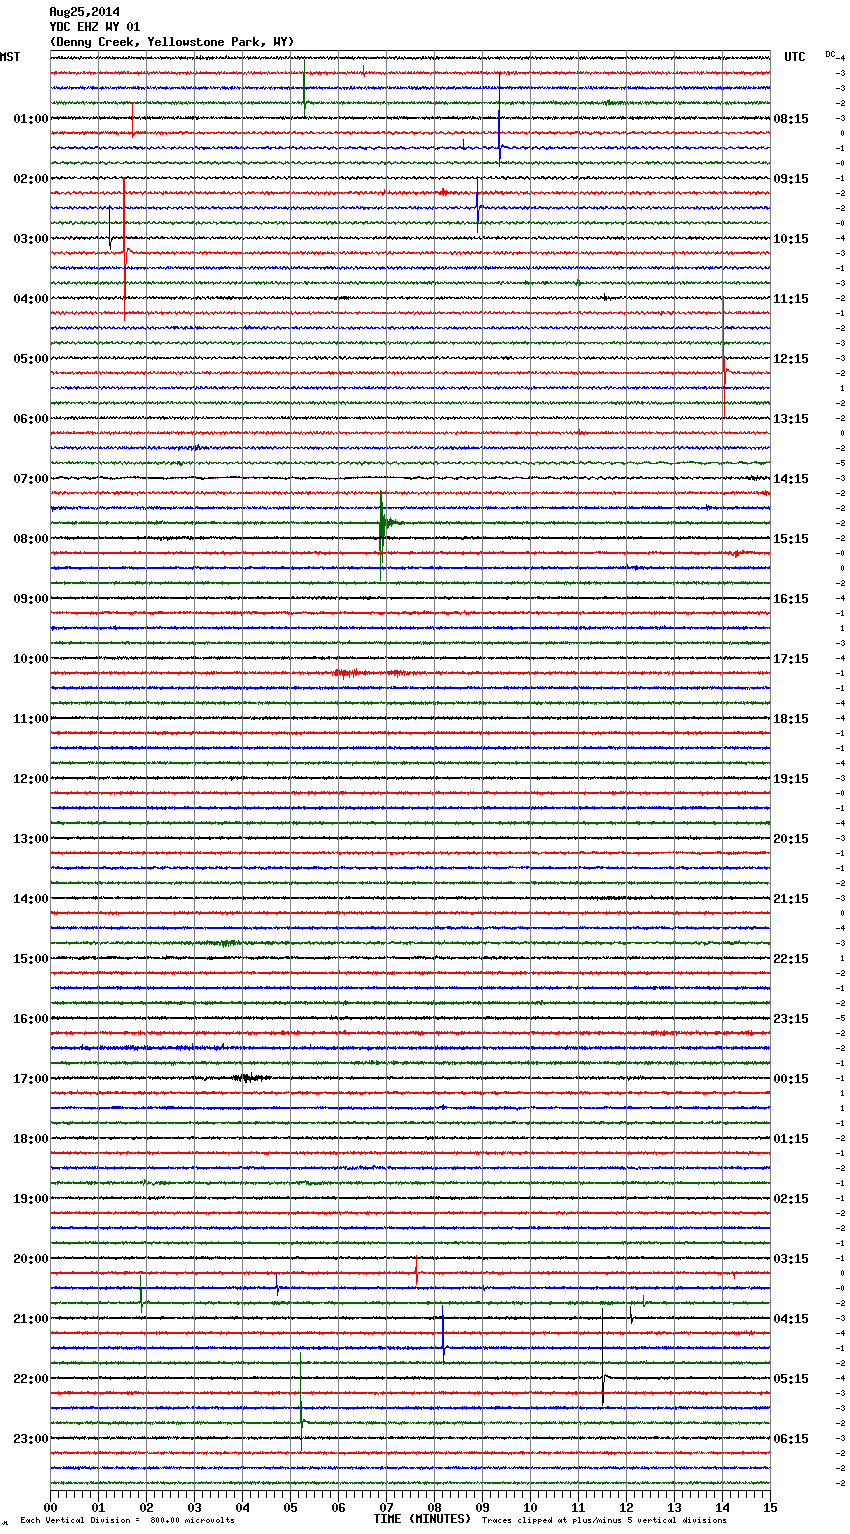Select the 04:00 MST row label
This screenshot has height=1534, width=850.
[30, 299]
